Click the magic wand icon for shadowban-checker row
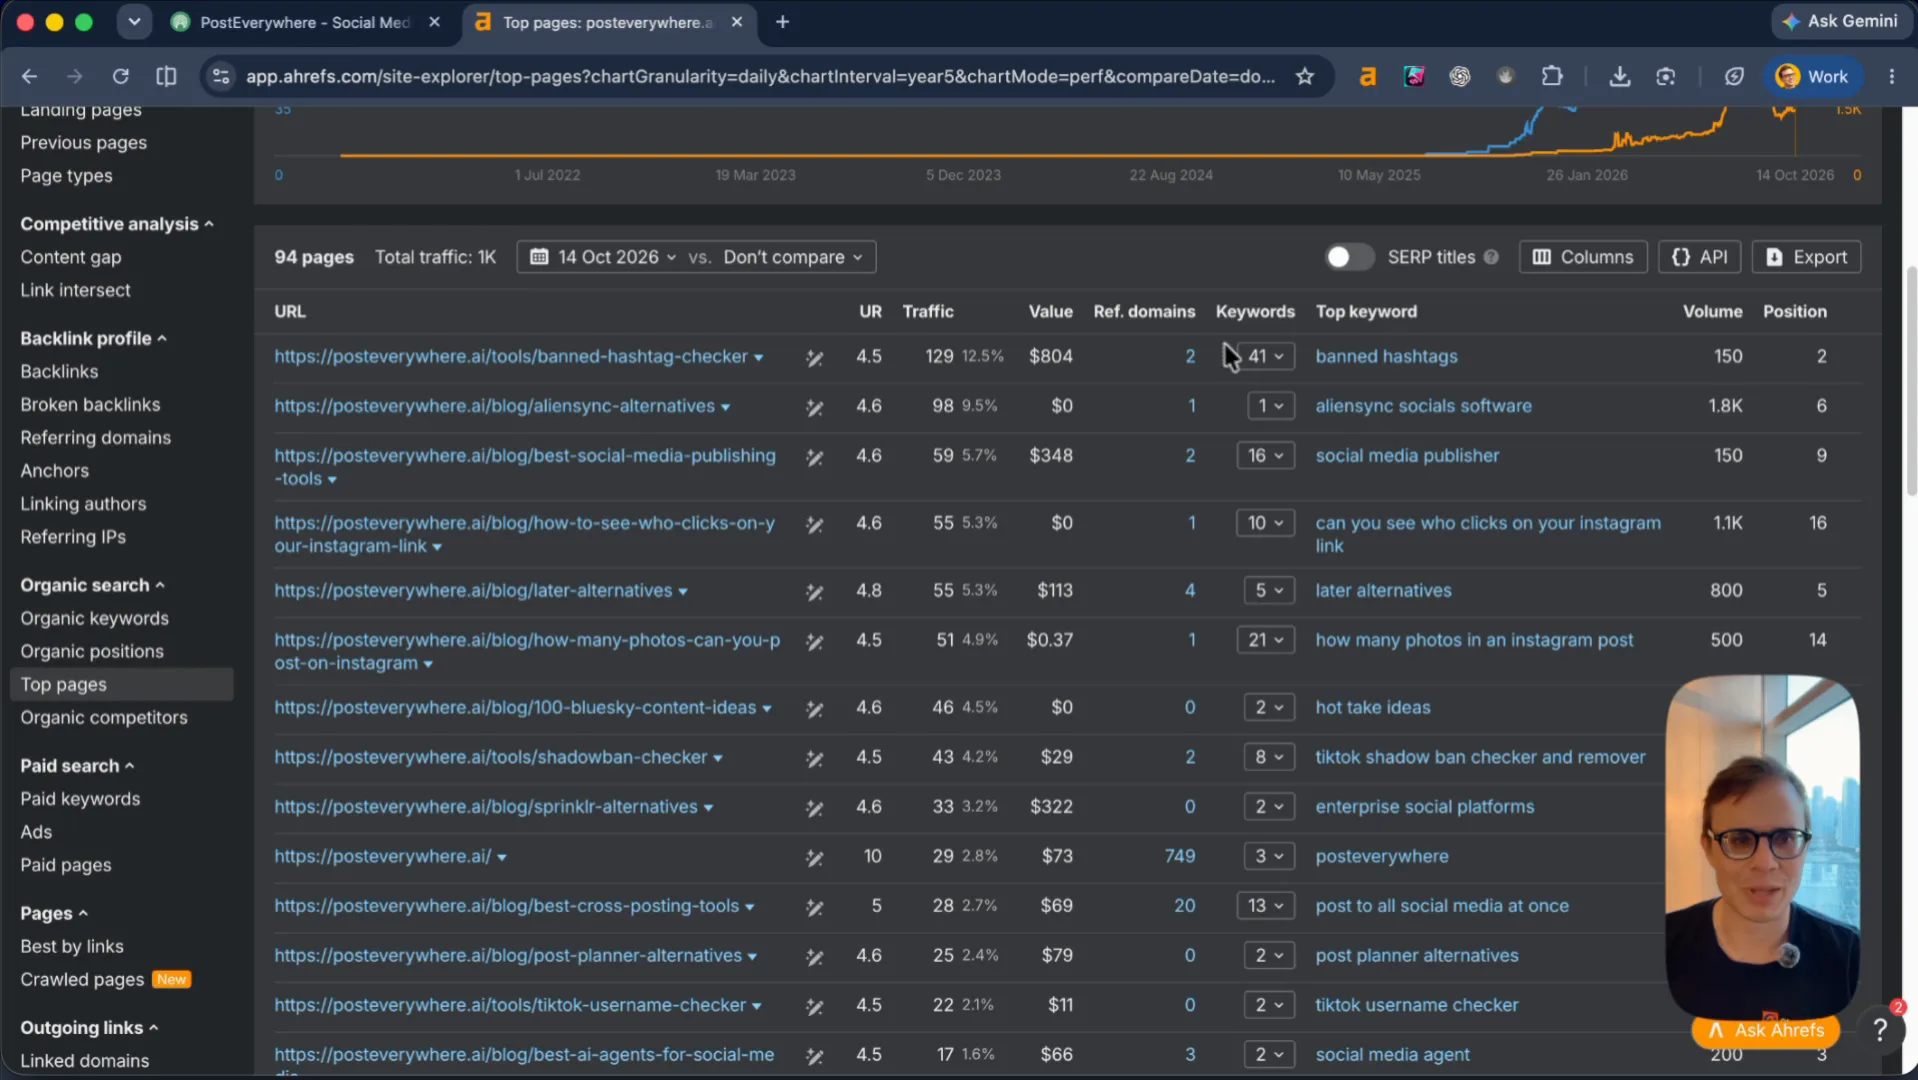The height and width of the screenshot is (1080, 1918). [815, 758]
